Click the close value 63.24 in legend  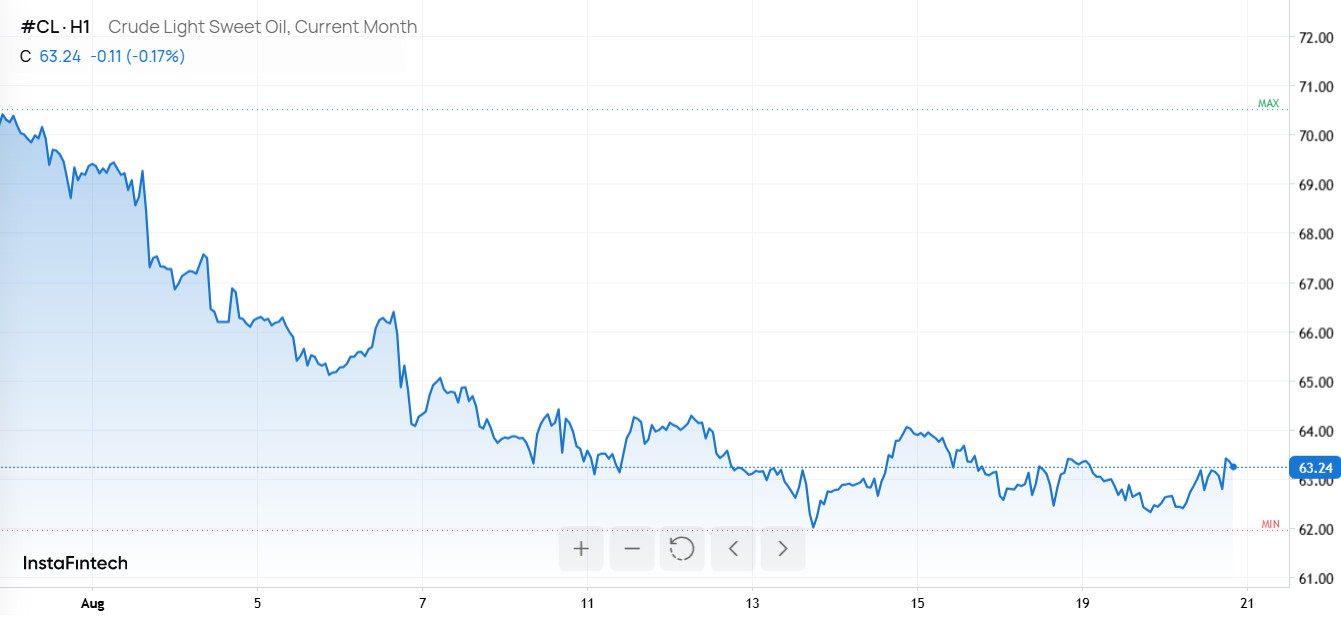59,56
